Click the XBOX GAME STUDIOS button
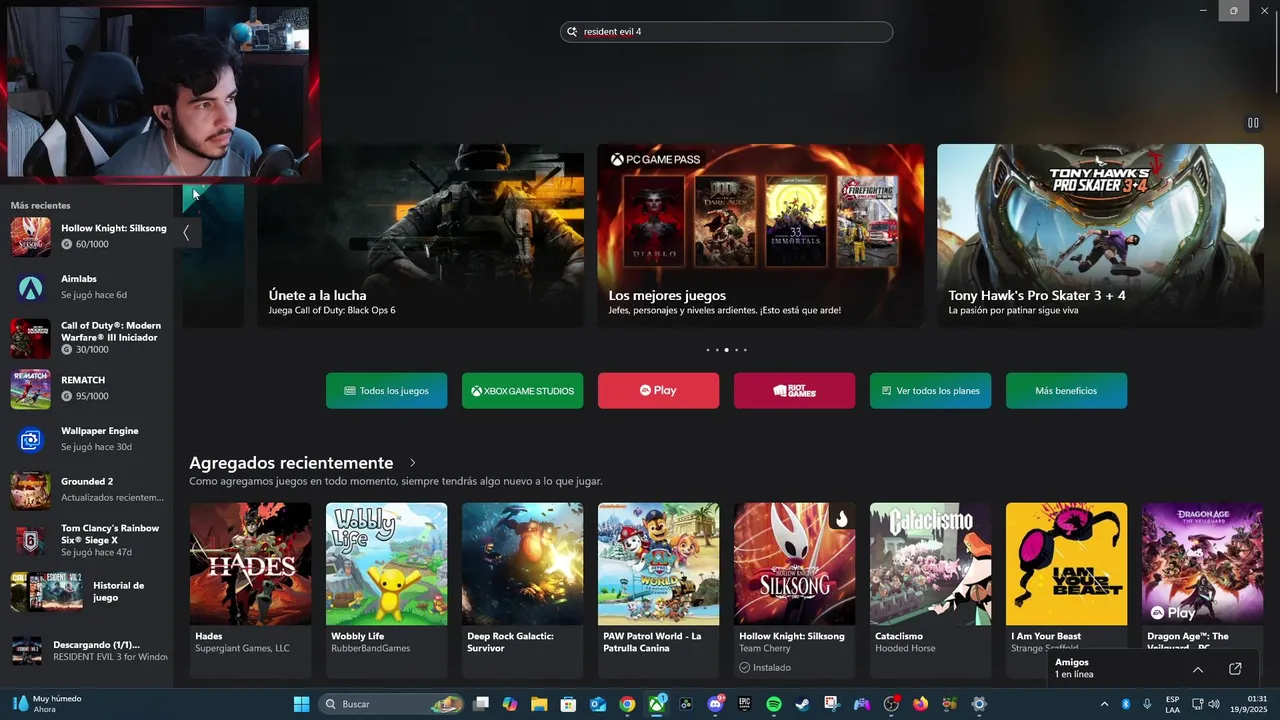Screen dimensions: 1280x720 pyautogui.click(x=522, y=391)
